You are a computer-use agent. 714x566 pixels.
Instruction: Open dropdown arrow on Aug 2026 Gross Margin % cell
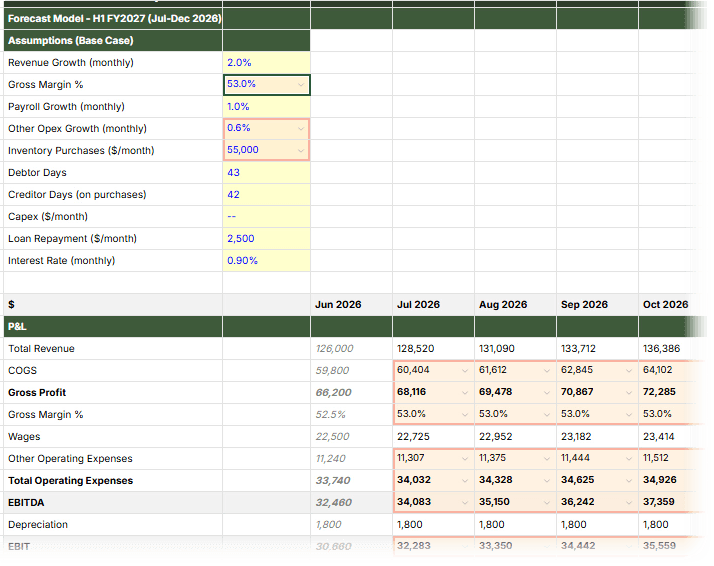coord(546,415)
